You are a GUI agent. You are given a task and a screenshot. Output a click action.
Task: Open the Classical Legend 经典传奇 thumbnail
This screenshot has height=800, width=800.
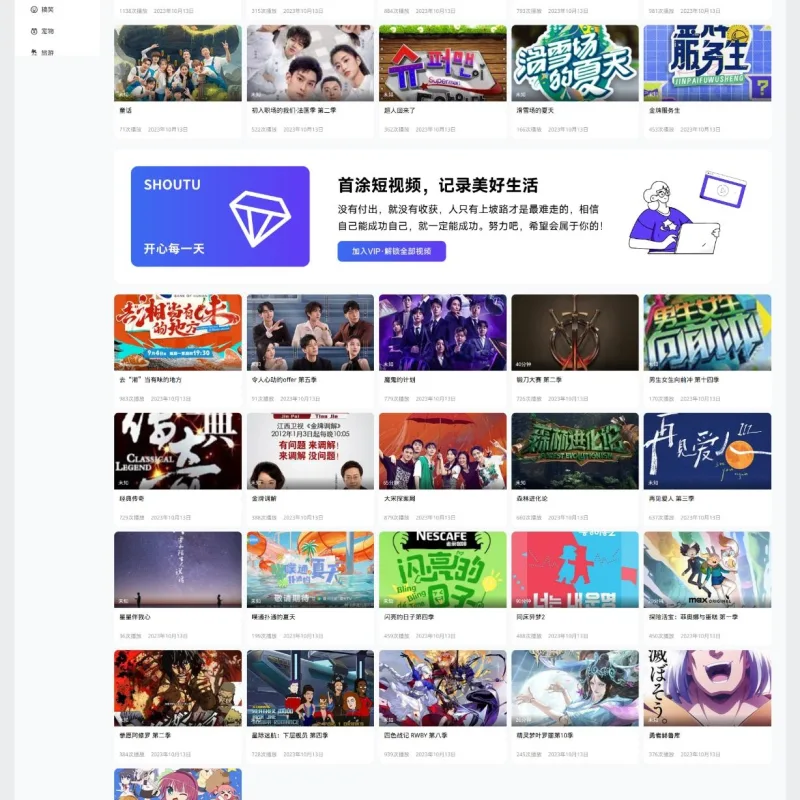coord(178,451)
